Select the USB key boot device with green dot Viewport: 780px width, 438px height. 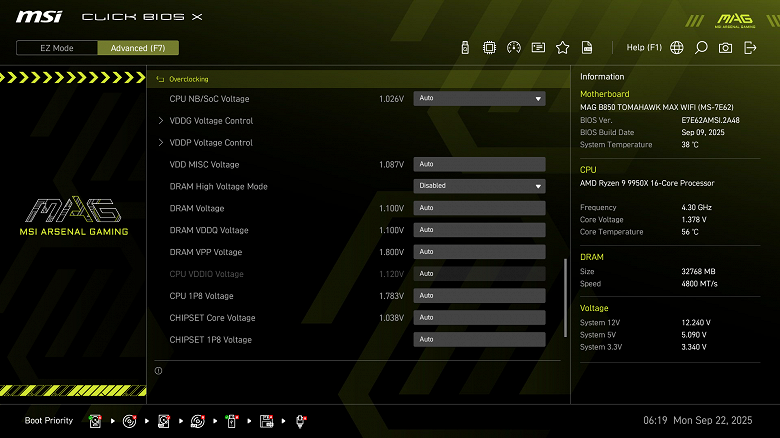click(x=232, y=421)
